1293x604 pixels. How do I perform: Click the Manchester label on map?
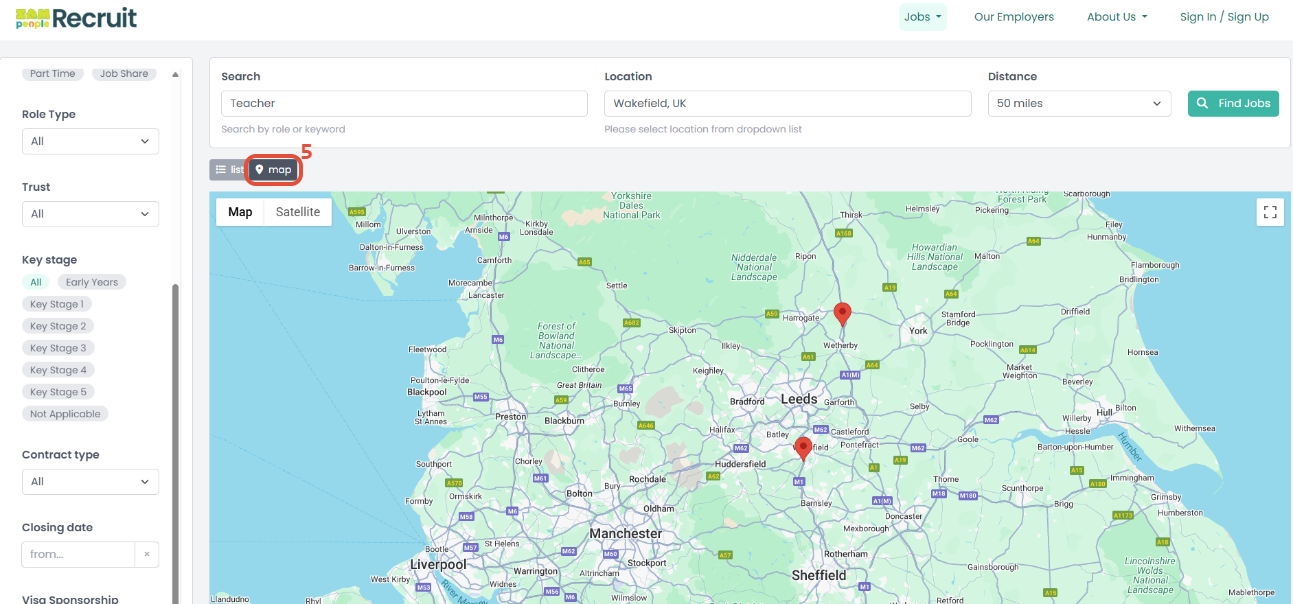[626, 534]
